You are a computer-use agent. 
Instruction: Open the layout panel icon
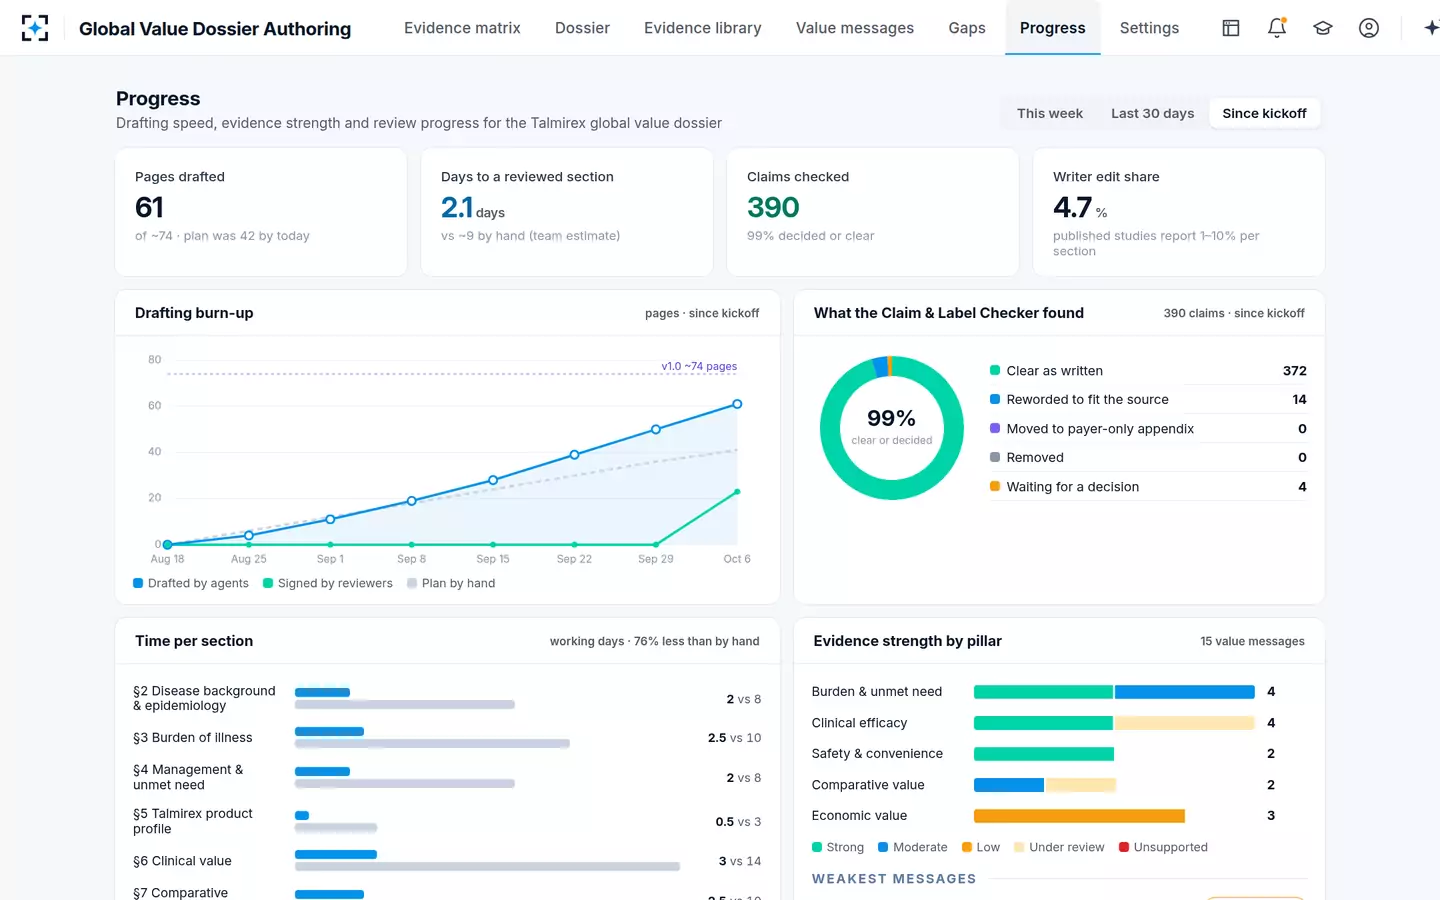click(1231, 28)
